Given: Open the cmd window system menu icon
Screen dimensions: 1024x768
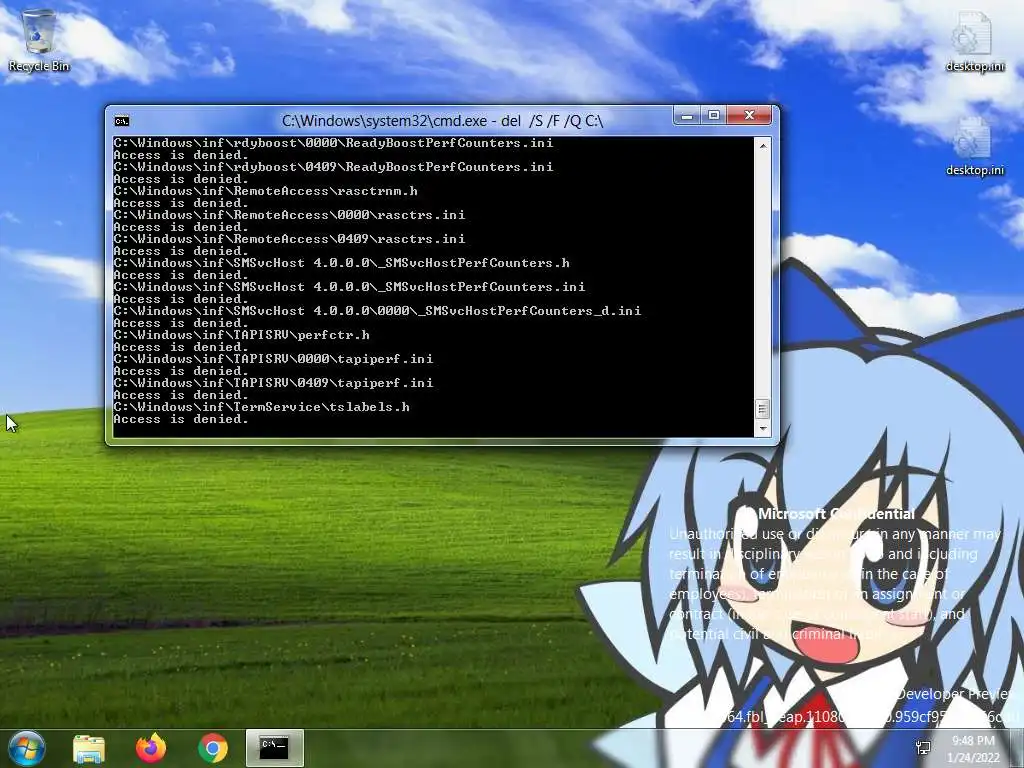Looking at the screenshot, I should pyautogui.click(x=121, y=121).
